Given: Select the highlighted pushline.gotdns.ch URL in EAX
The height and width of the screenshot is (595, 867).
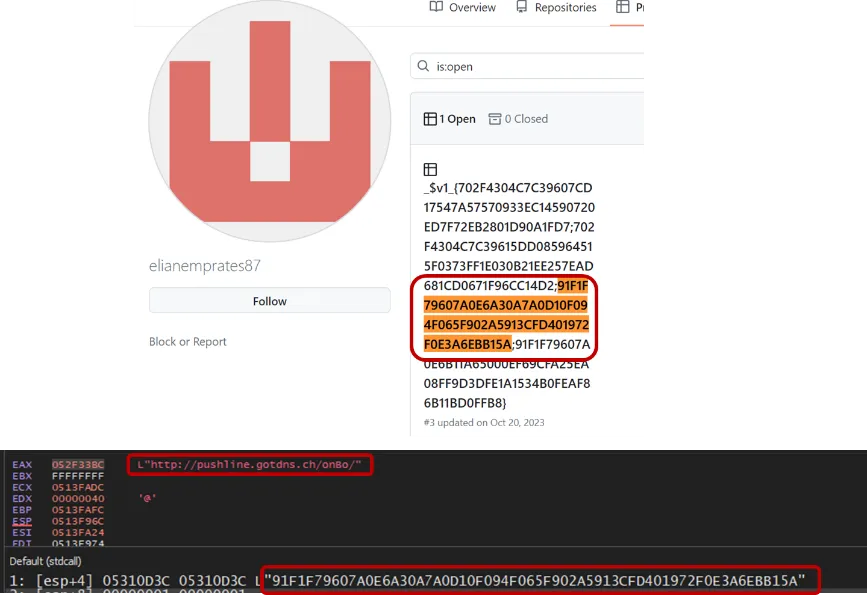Looking at the screenshot, I should point(250,464).
